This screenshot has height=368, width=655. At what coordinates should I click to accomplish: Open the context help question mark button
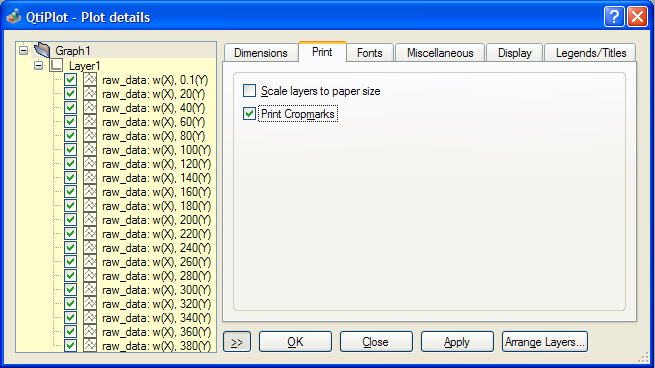pos(614,17)
